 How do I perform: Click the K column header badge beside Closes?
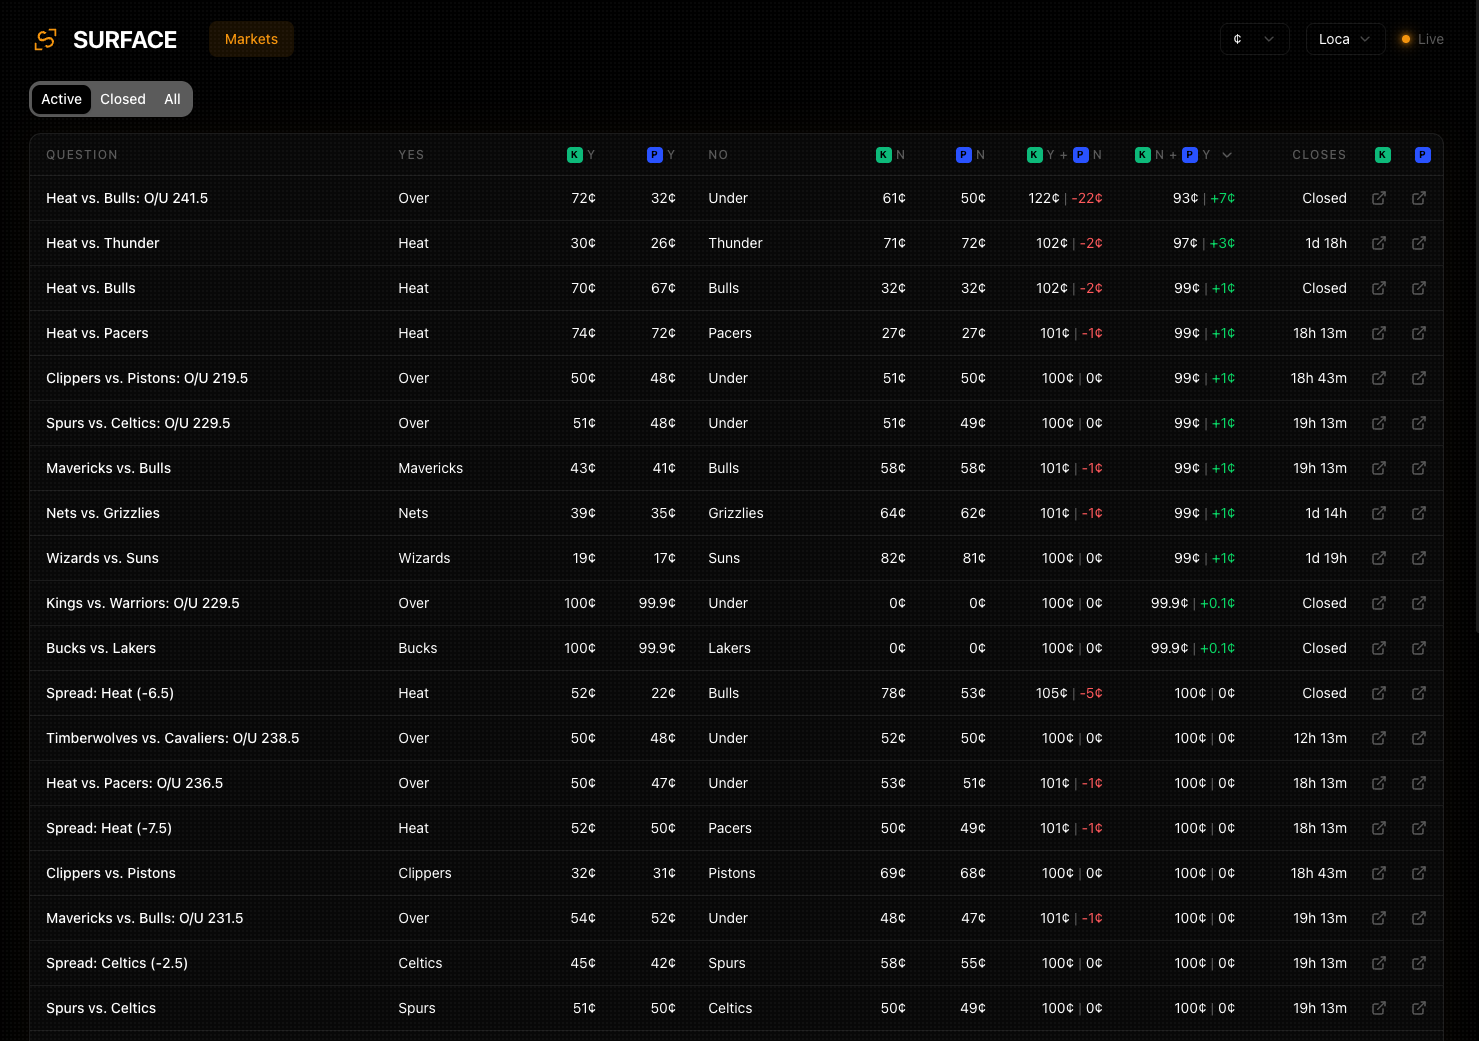point(1382,155)
